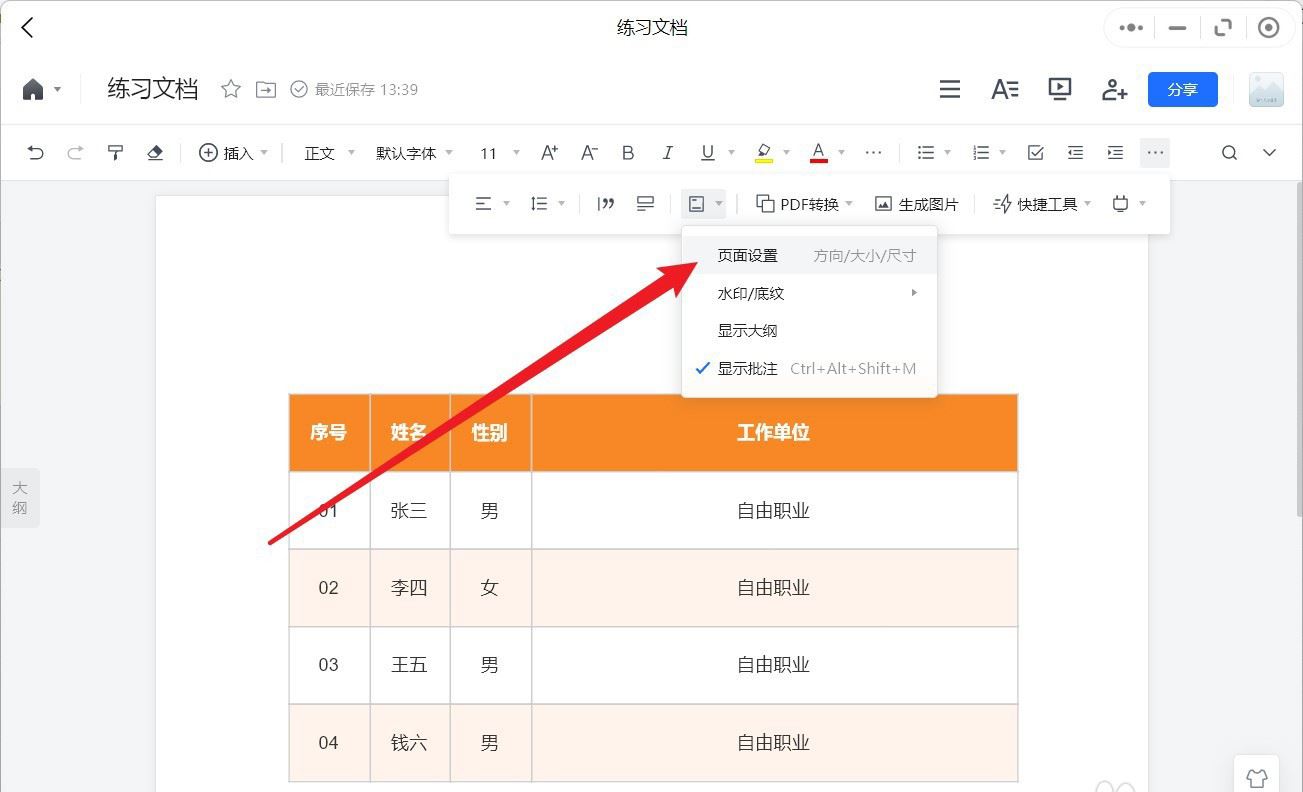Open the red font color picker

click(x=819, y=153)
